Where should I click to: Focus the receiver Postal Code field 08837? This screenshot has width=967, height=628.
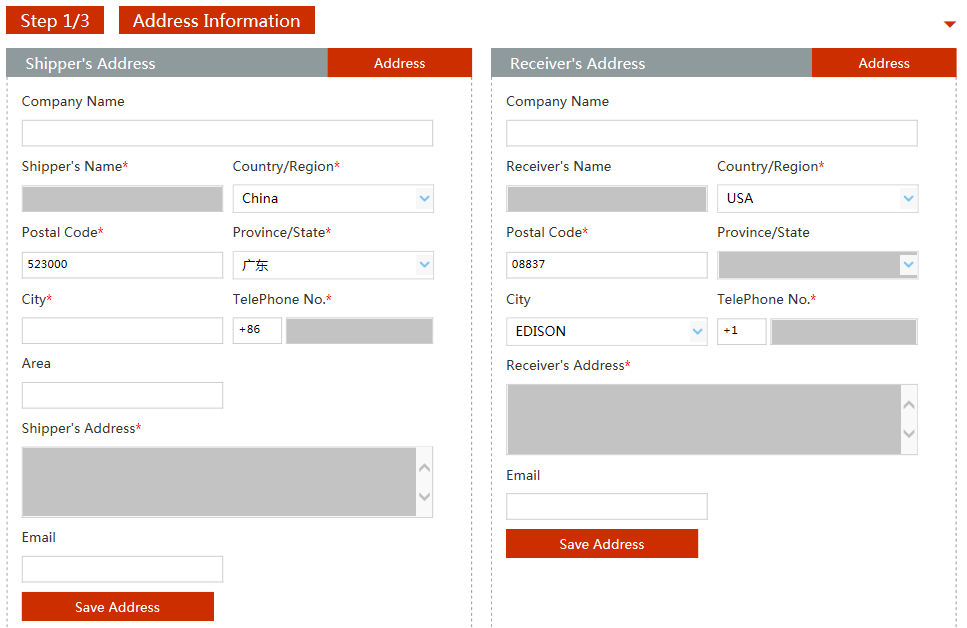tap(606, 265)
